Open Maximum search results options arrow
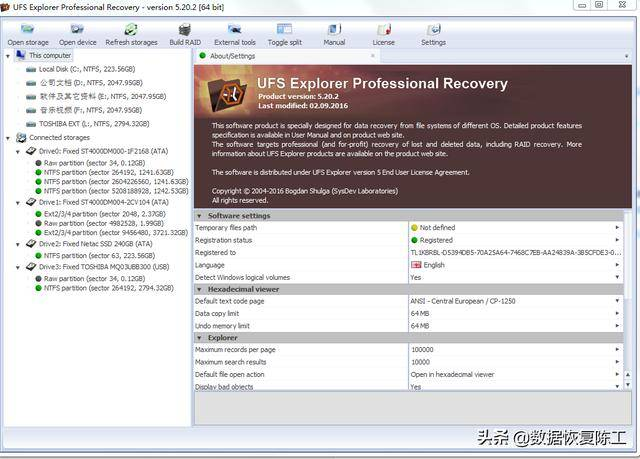 pos(617,362)
